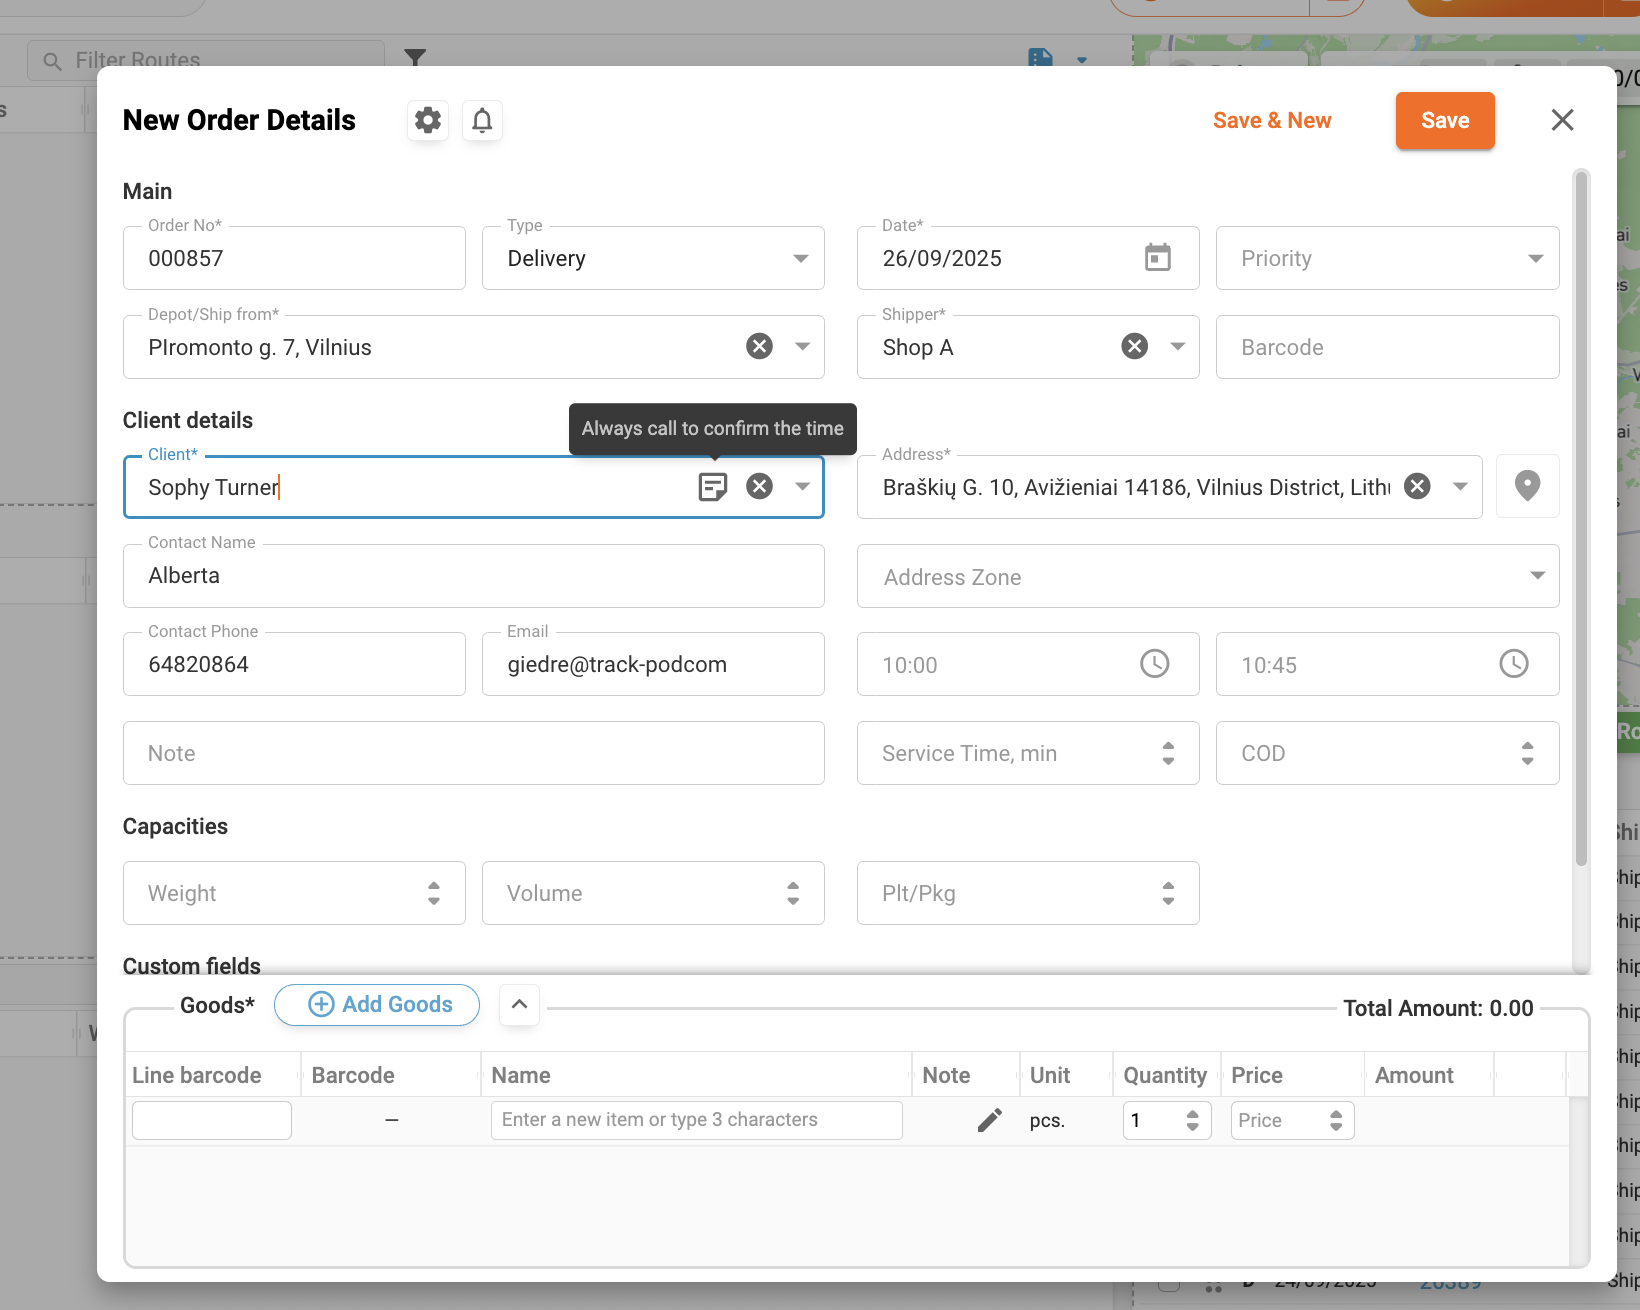Click Save & New
The height and width of the screenshot is (1310, 1640).
[x=1272, y=121]
